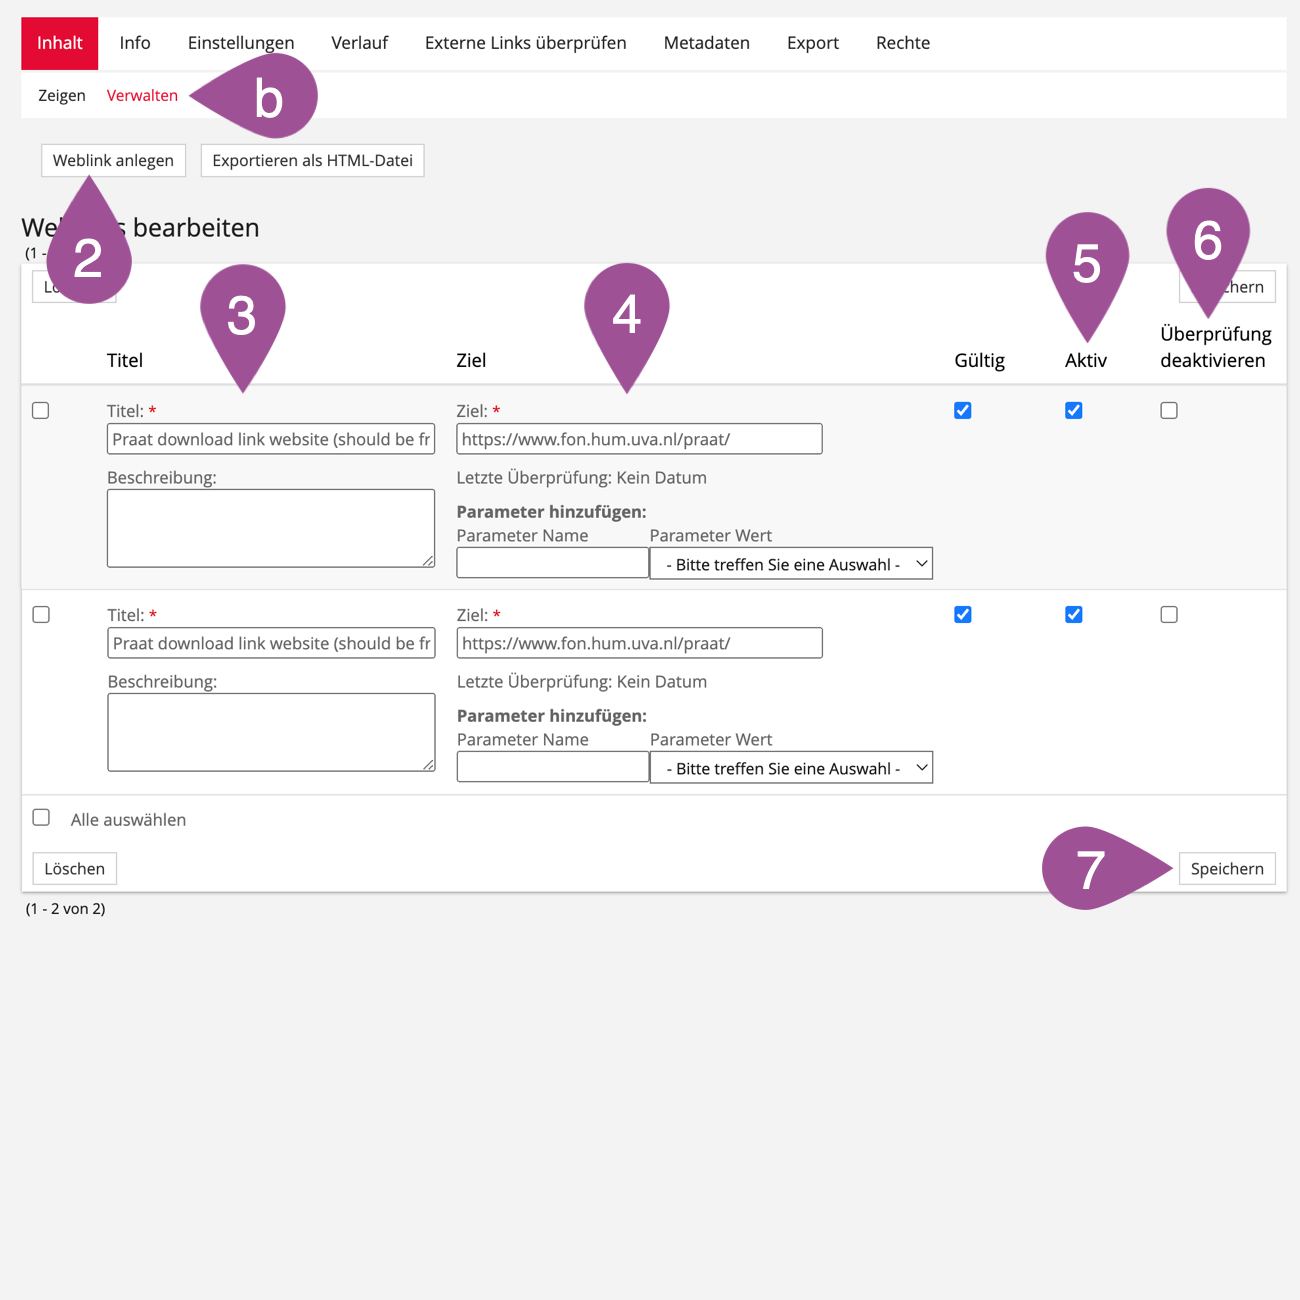This screenshot has width=1300, height=1300.
Task: Click the first weblink's Ziel URL field
Action: [638, 440]
